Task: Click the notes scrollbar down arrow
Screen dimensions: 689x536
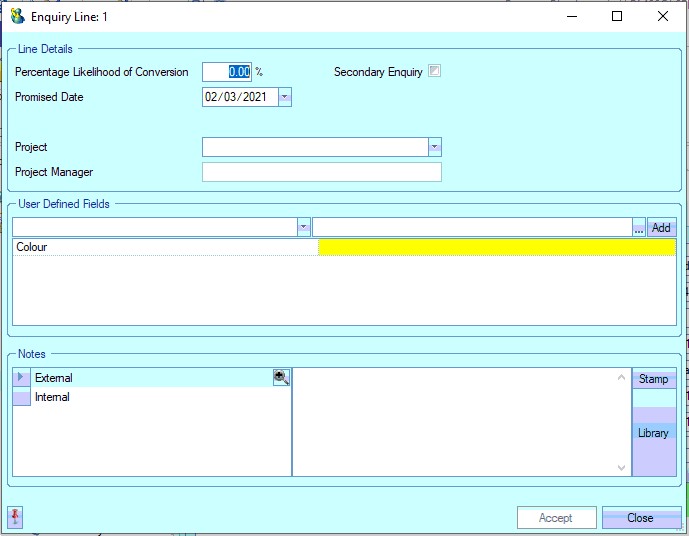Action: pos(621,467)
